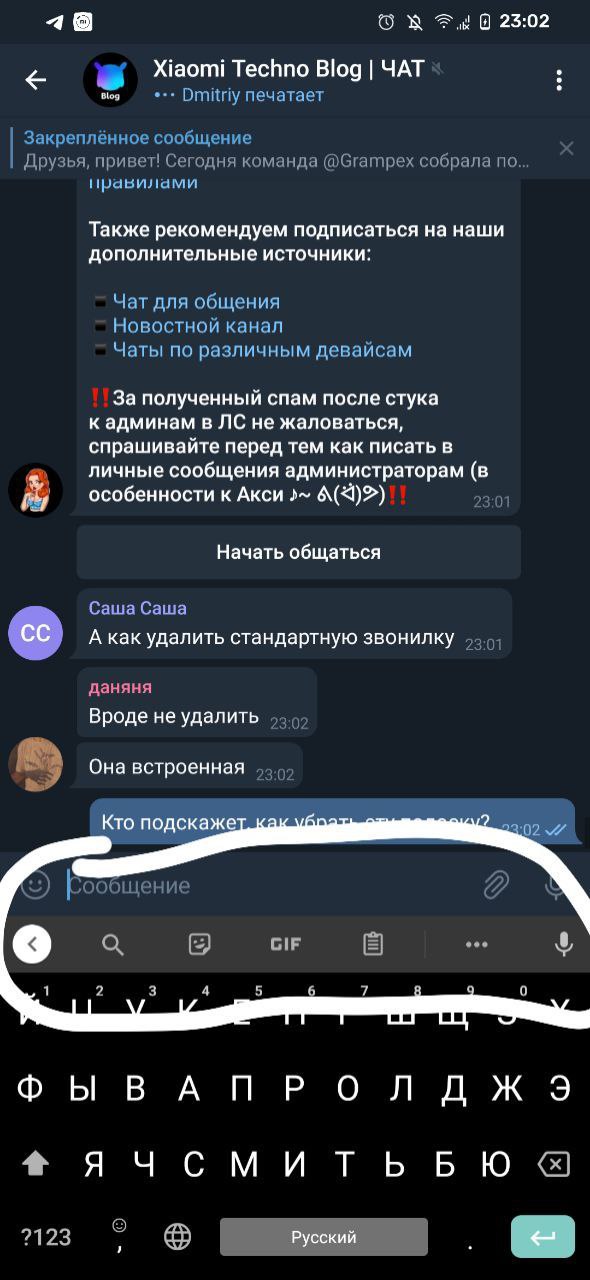Open the emoji picker in message field
The height and width of the screenshot is (1280, 590).
(x=35, y=885)
